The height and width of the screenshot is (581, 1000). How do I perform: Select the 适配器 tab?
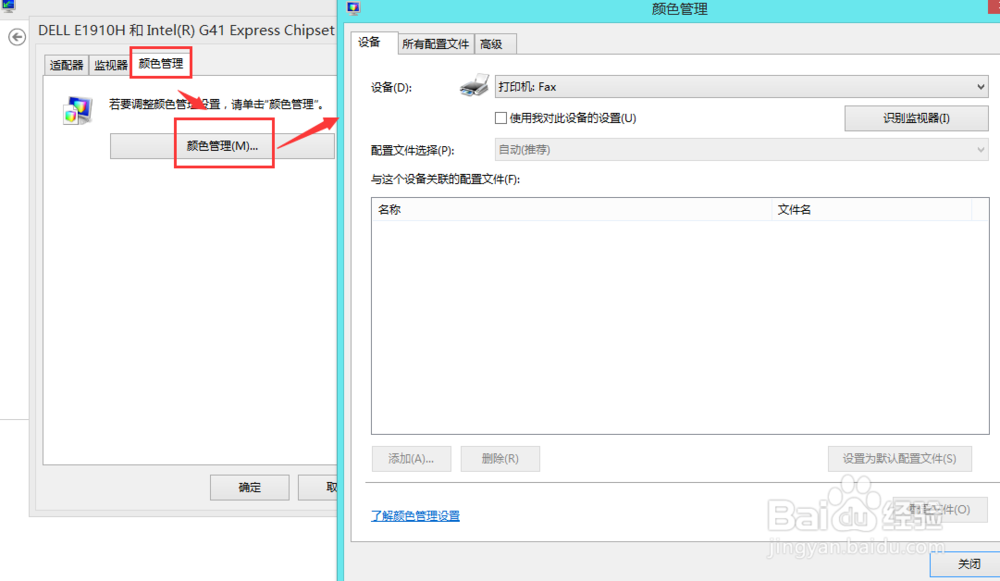click(x=65, y=64)
